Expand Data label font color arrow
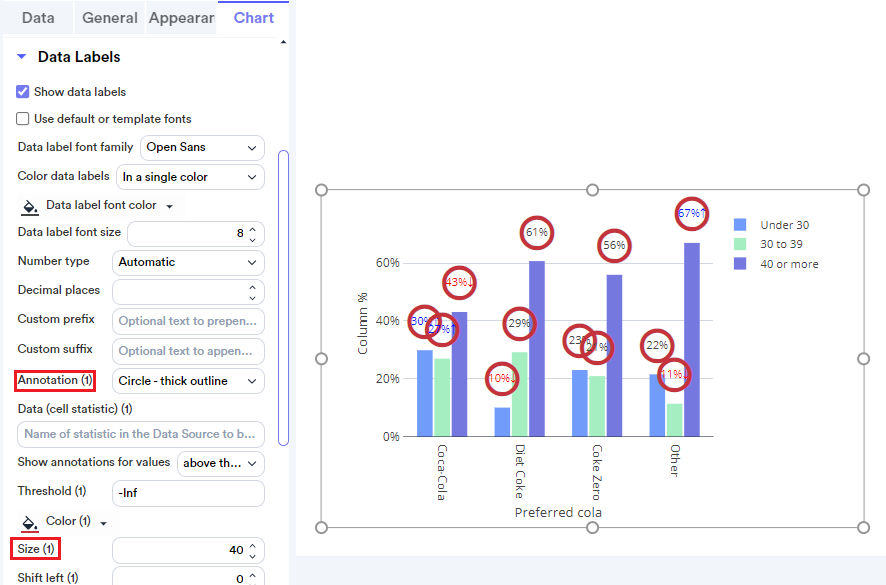Viewport: 886px width, 585px height. pyautogui.click(x=170, y=206)
